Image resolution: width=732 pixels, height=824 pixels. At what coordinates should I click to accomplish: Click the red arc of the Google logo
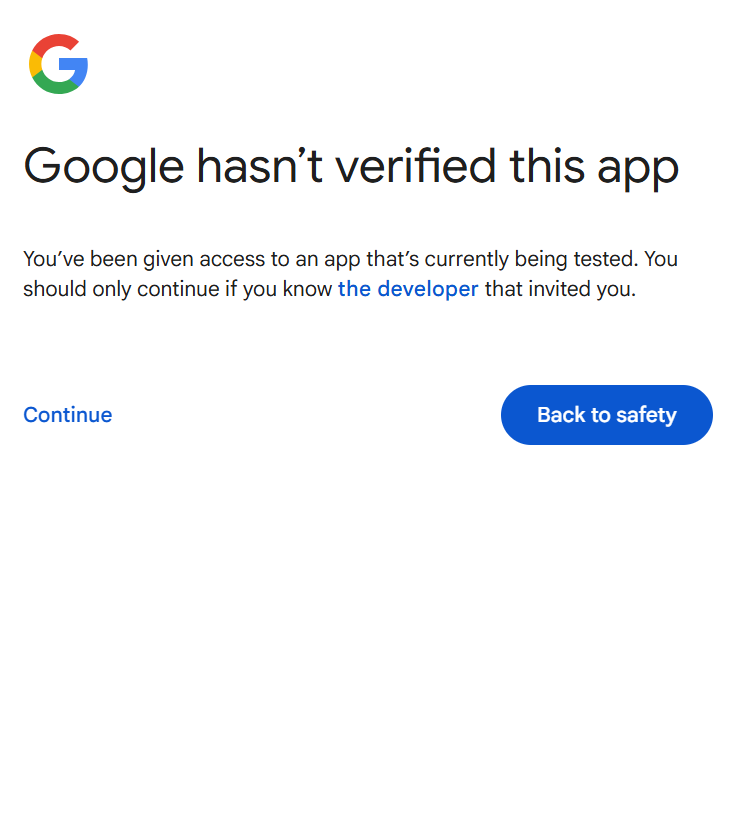[52, 42]
